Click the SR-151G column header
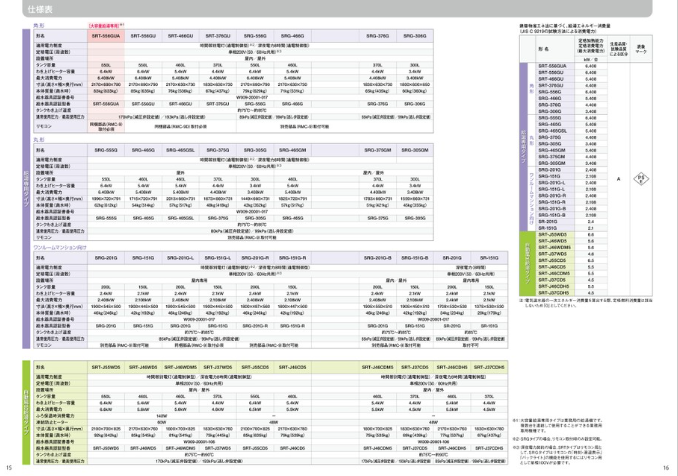 [x=490, y=257]
